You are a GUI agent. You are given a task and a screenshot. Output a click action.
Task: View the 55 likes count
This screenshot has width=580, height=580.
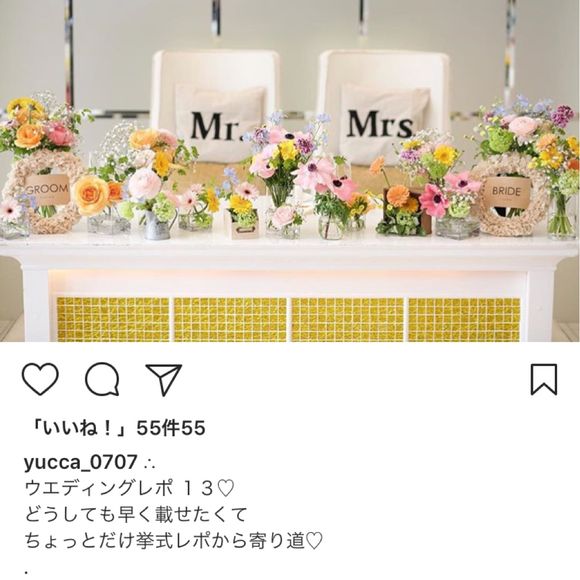[171, 428]
